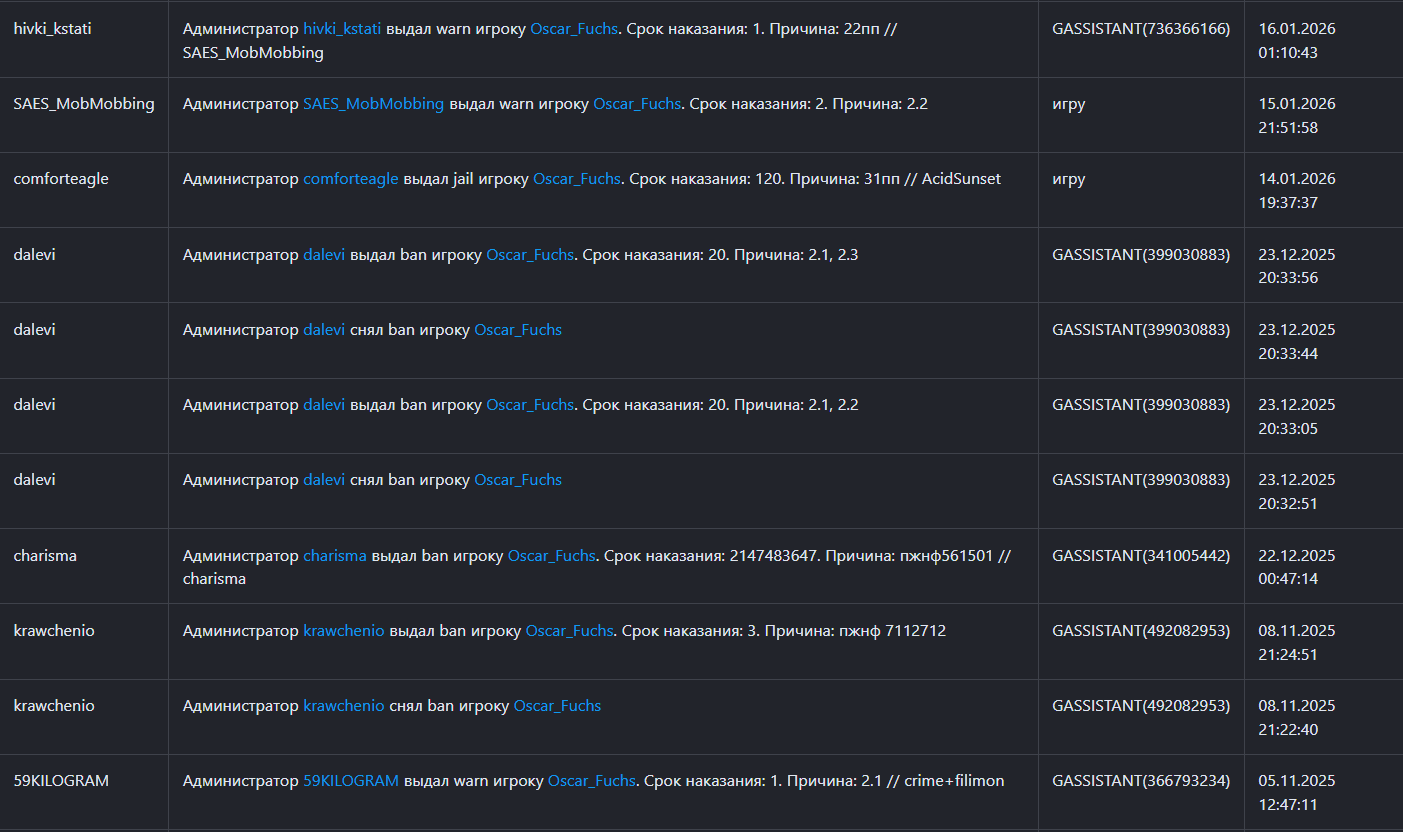1403x832 pixels.
Task: Open comforteagle link in the jail entry
Action: click(350, 179)
